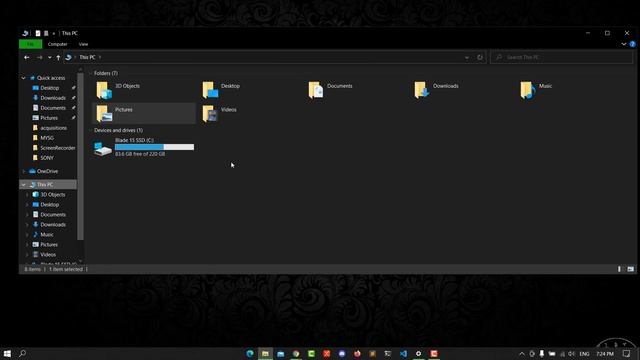Select Downloads under This PC tree
The width and height of the screenshot is (640, 360).
pyautogui.click(x=53, y=225)
